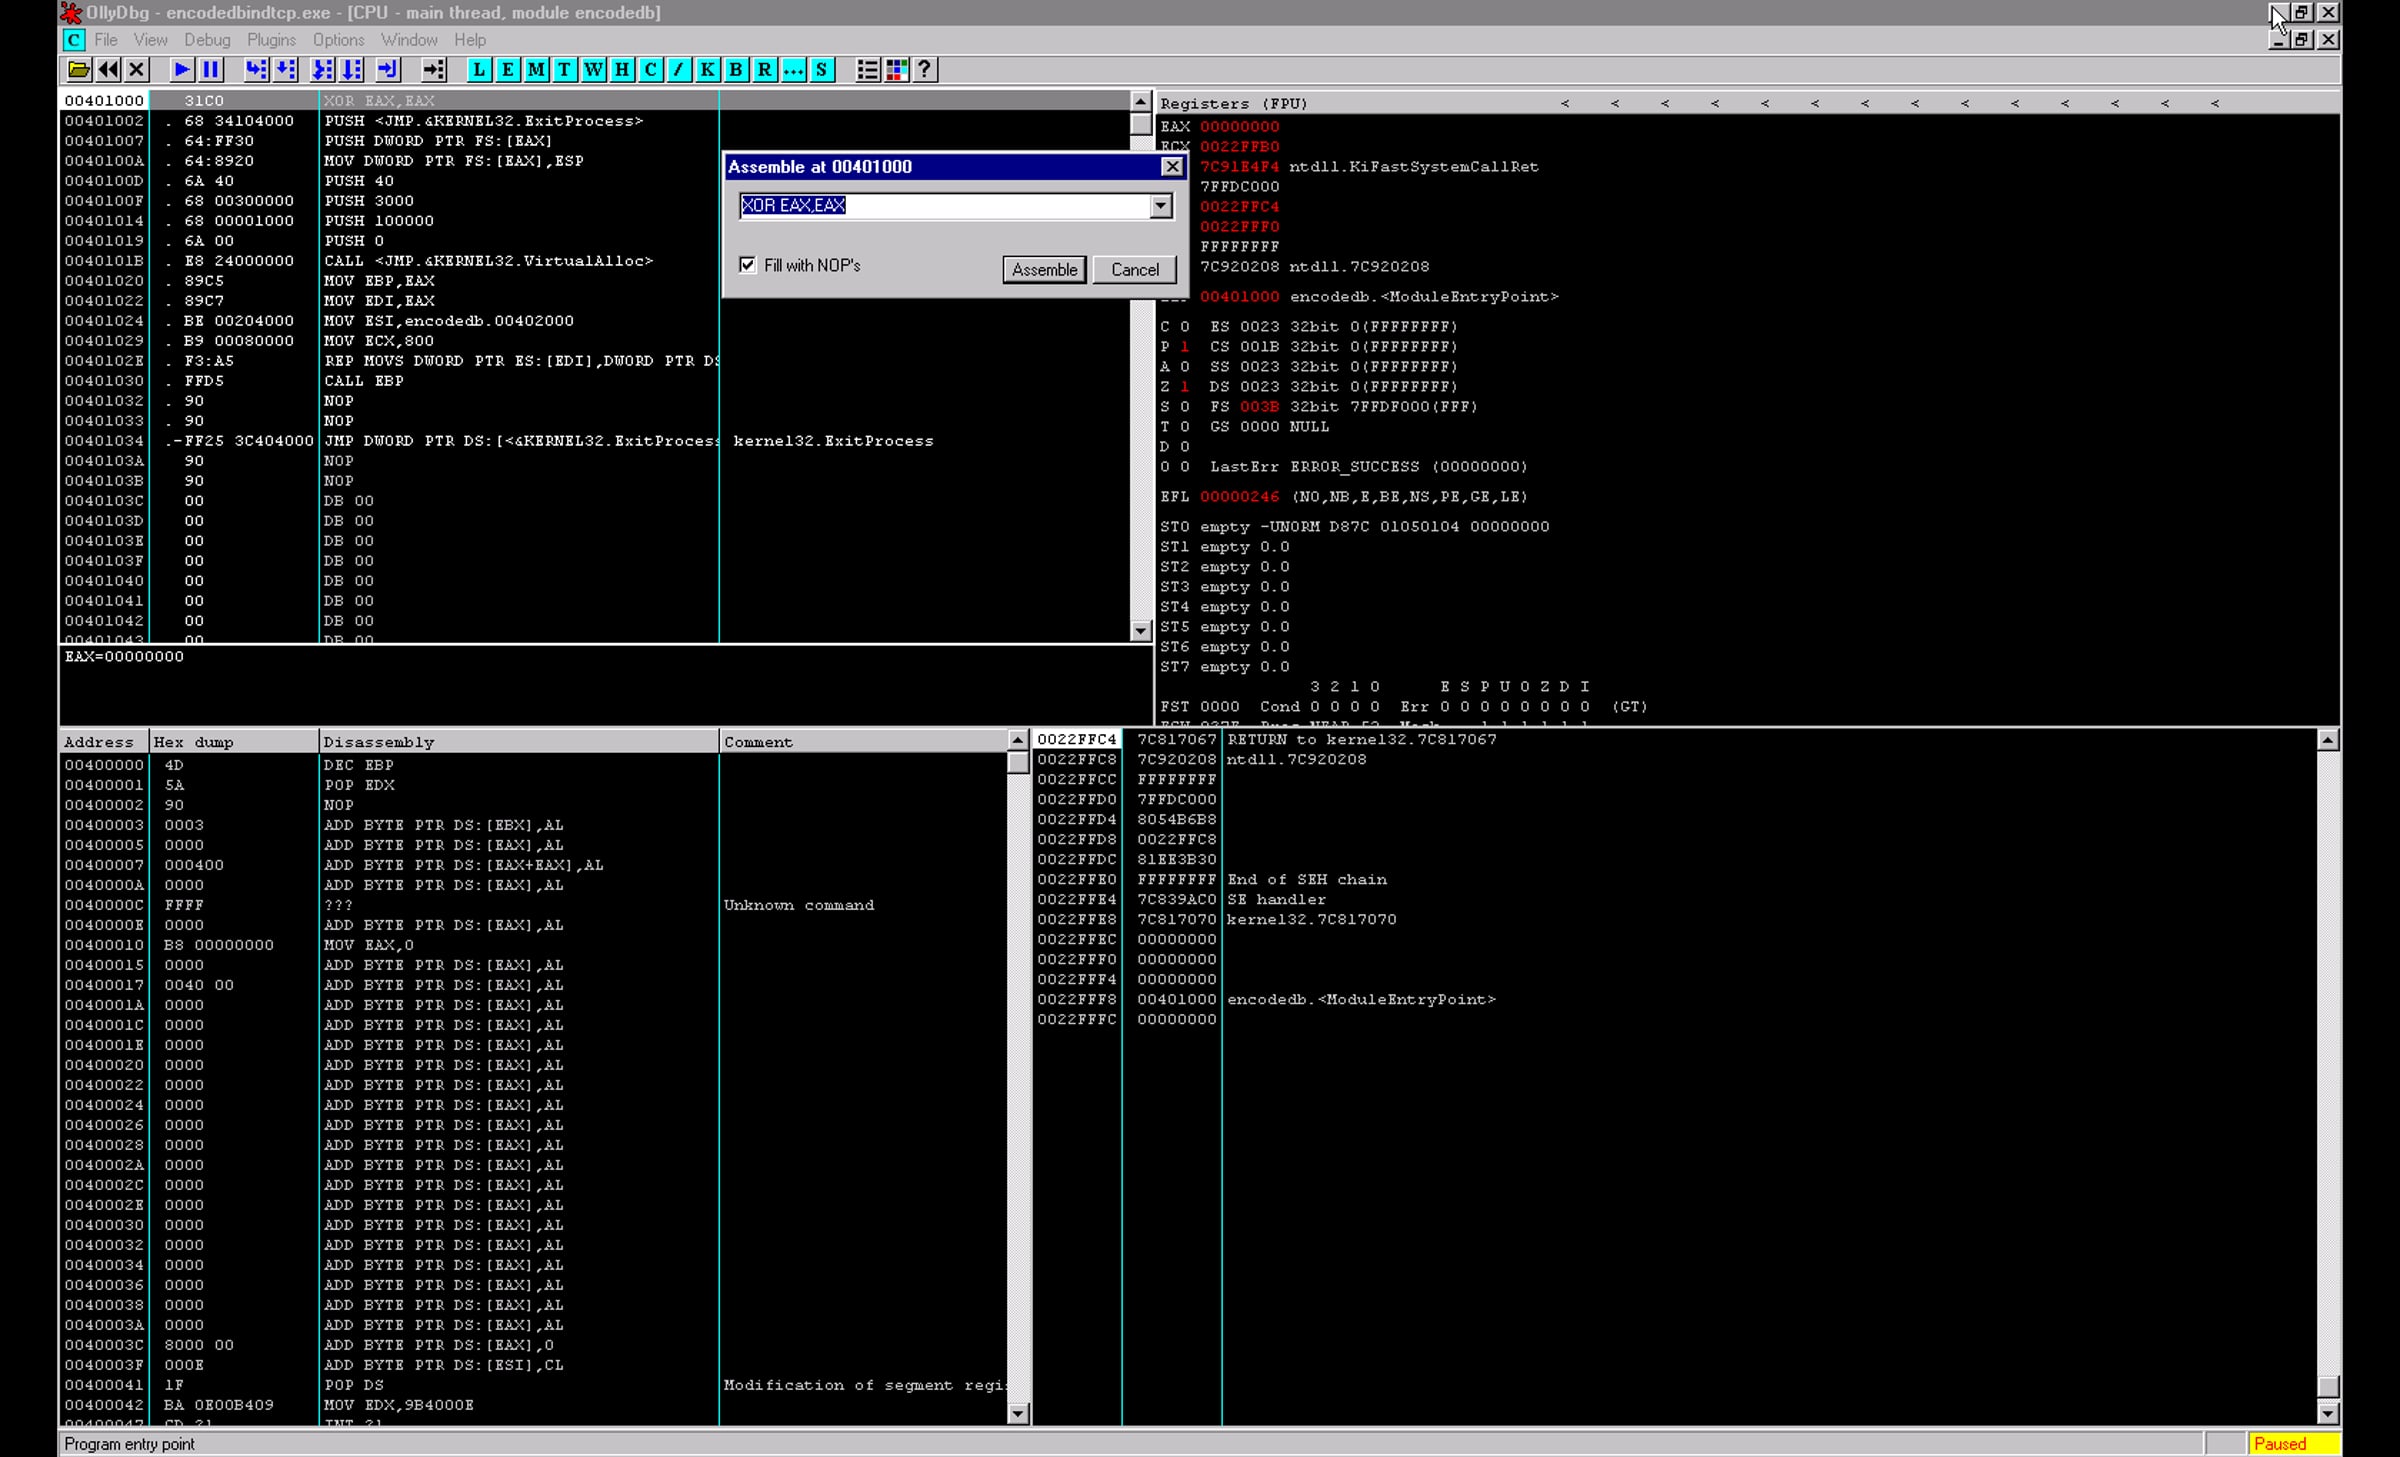Click the Execute till return icon
The width and height of the screenshot is (2400, 1457).
[x=388, y=69]
